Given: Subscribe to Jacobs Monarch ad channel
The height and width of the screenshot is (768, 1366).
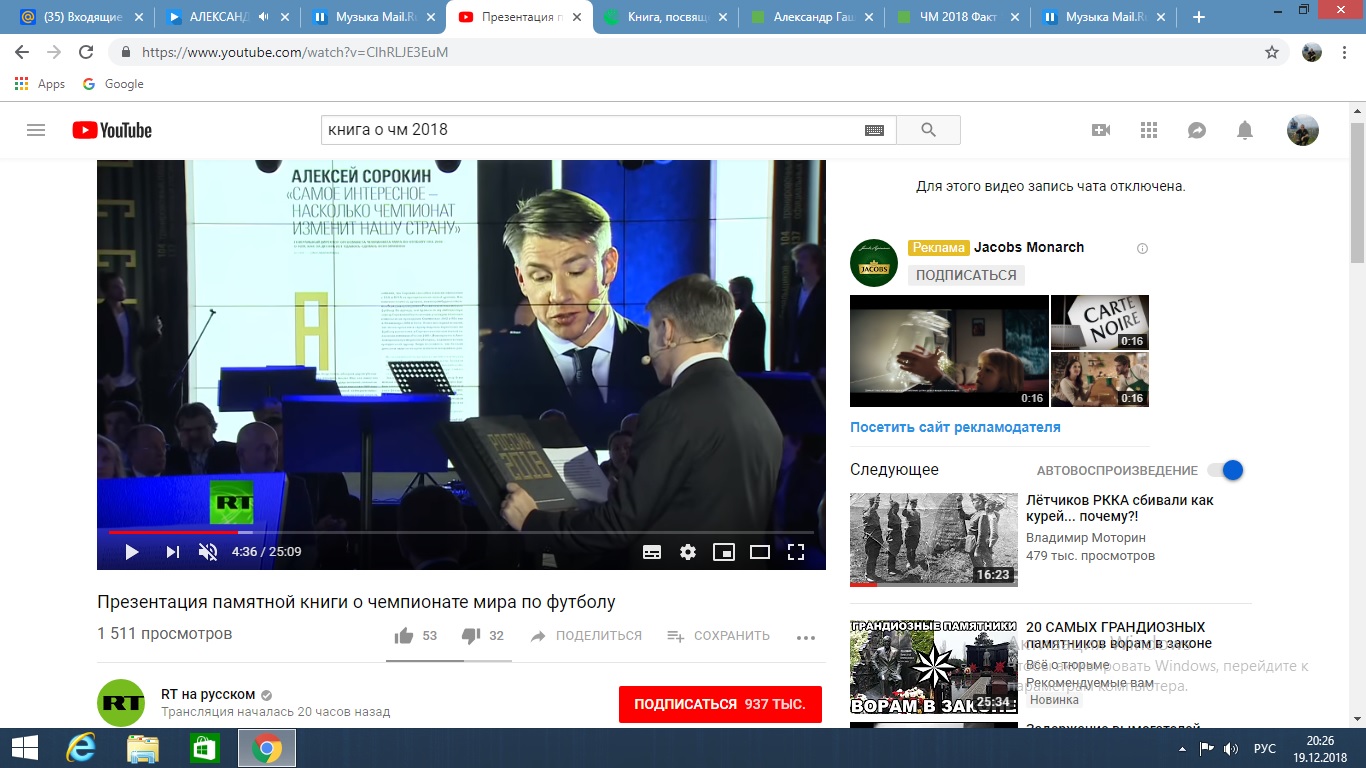Looking at the screenshot, I should click(x=967, y=275).
